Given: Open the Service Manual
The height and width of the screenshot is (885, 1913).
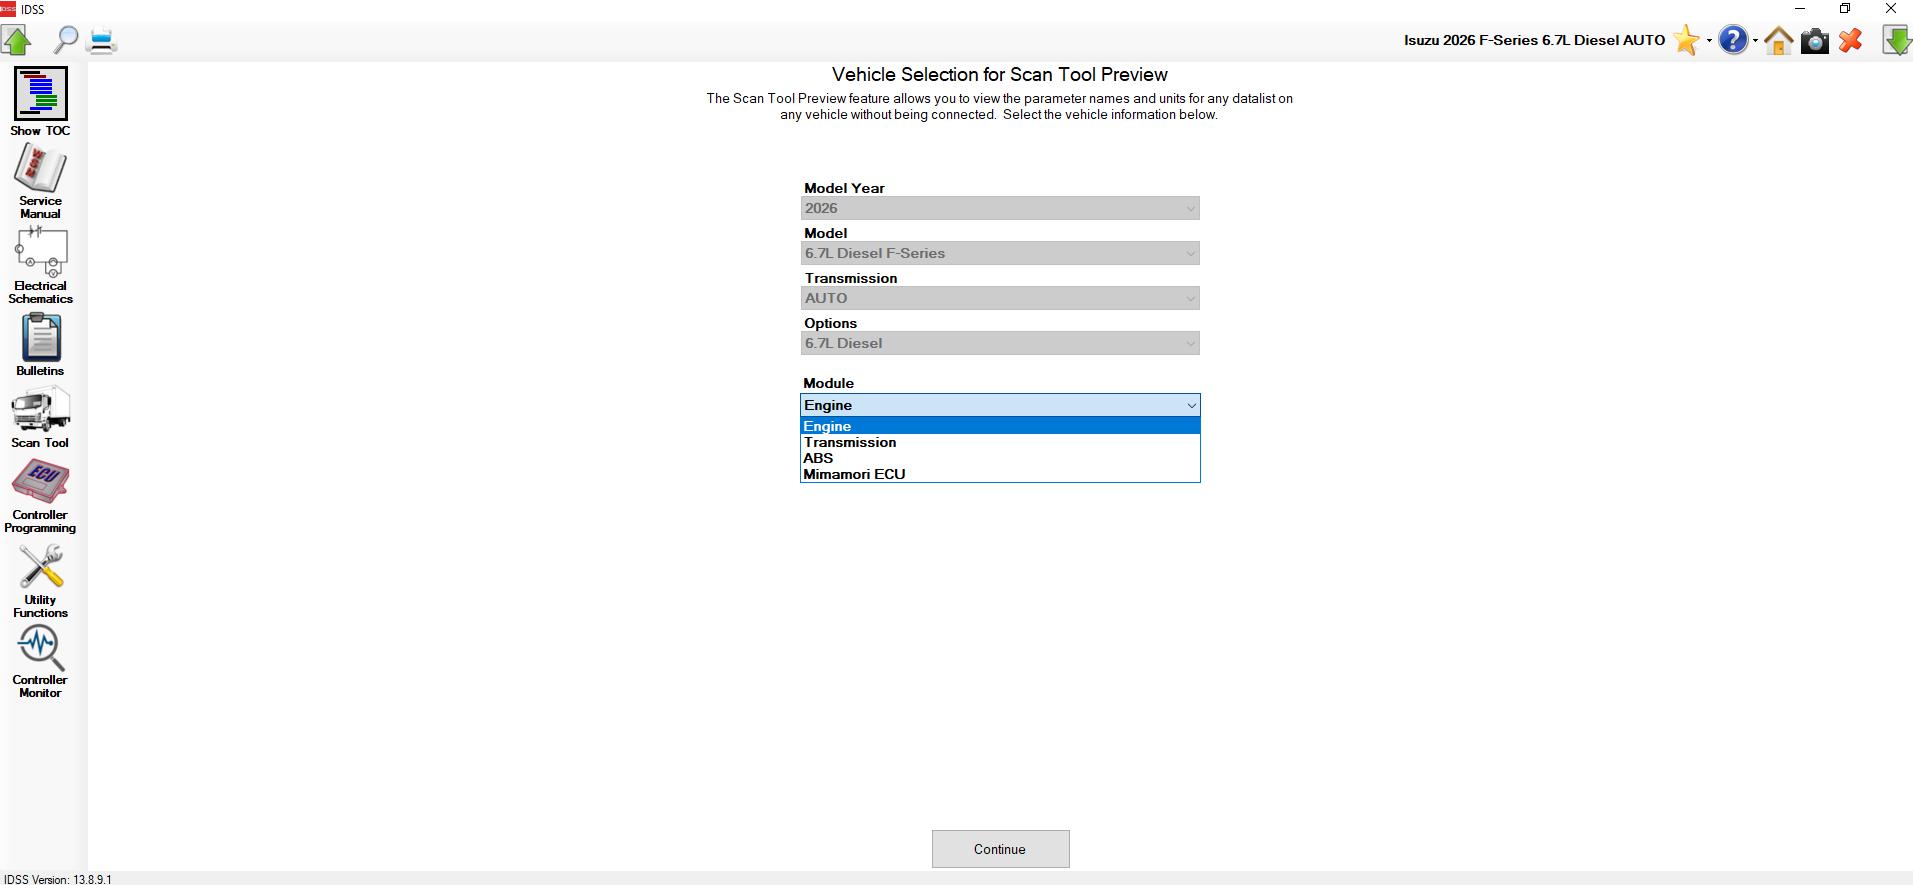Looking at the screenshot, I should coord(40,181).
